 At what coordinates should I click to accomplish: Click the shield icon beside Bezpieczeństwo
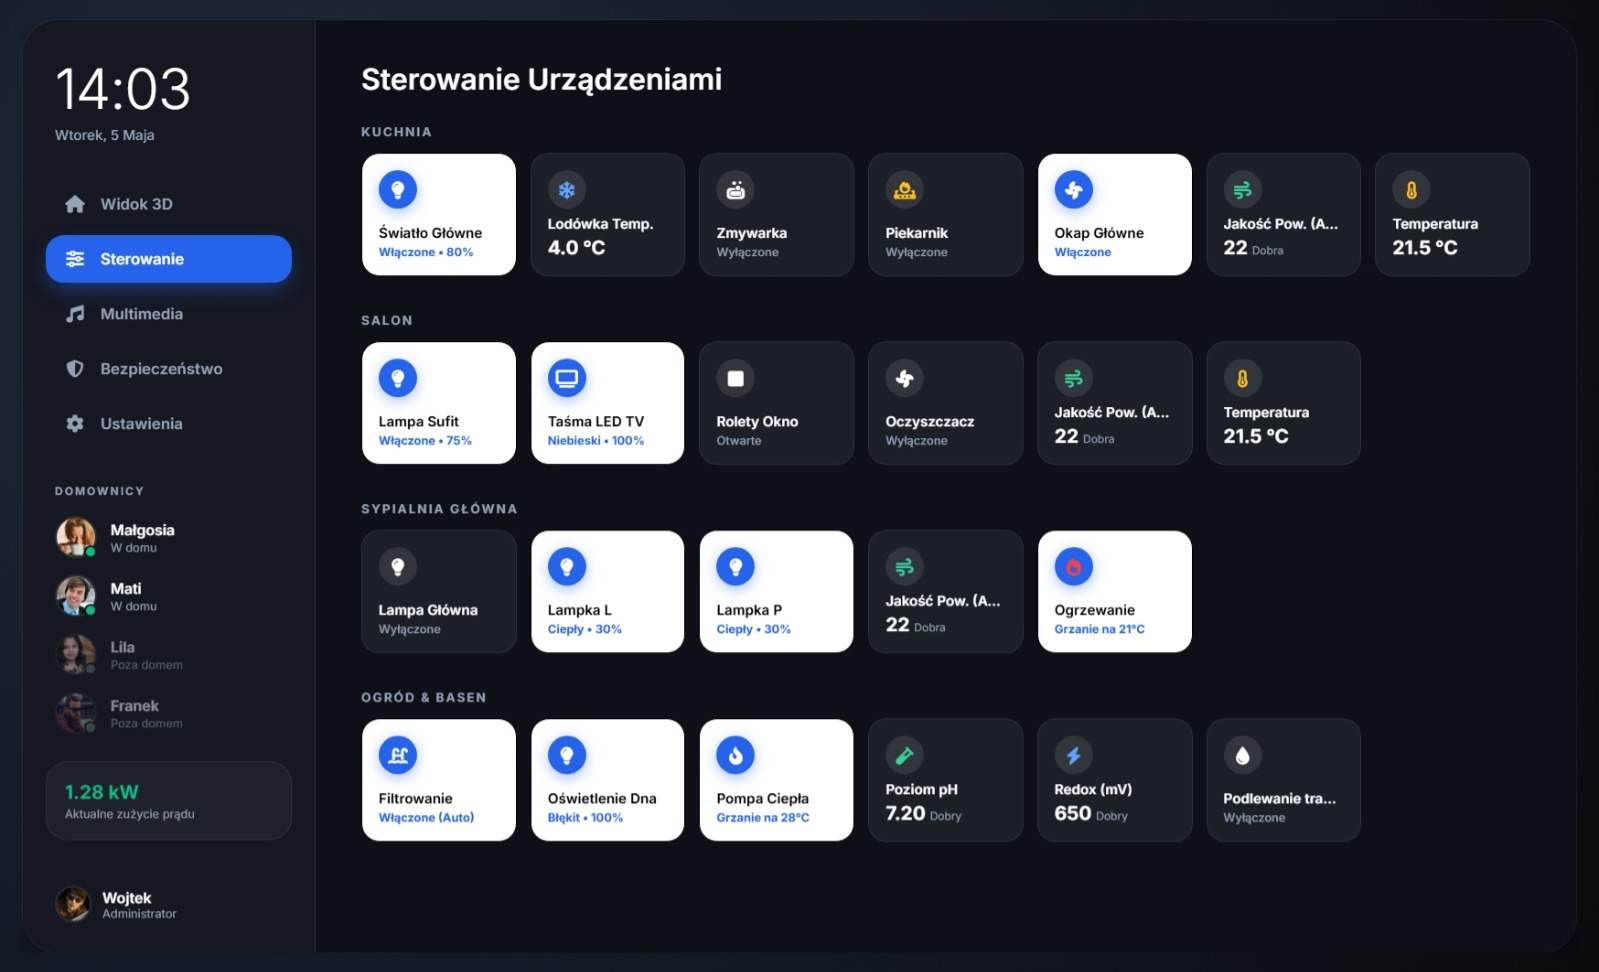(75, 369)
